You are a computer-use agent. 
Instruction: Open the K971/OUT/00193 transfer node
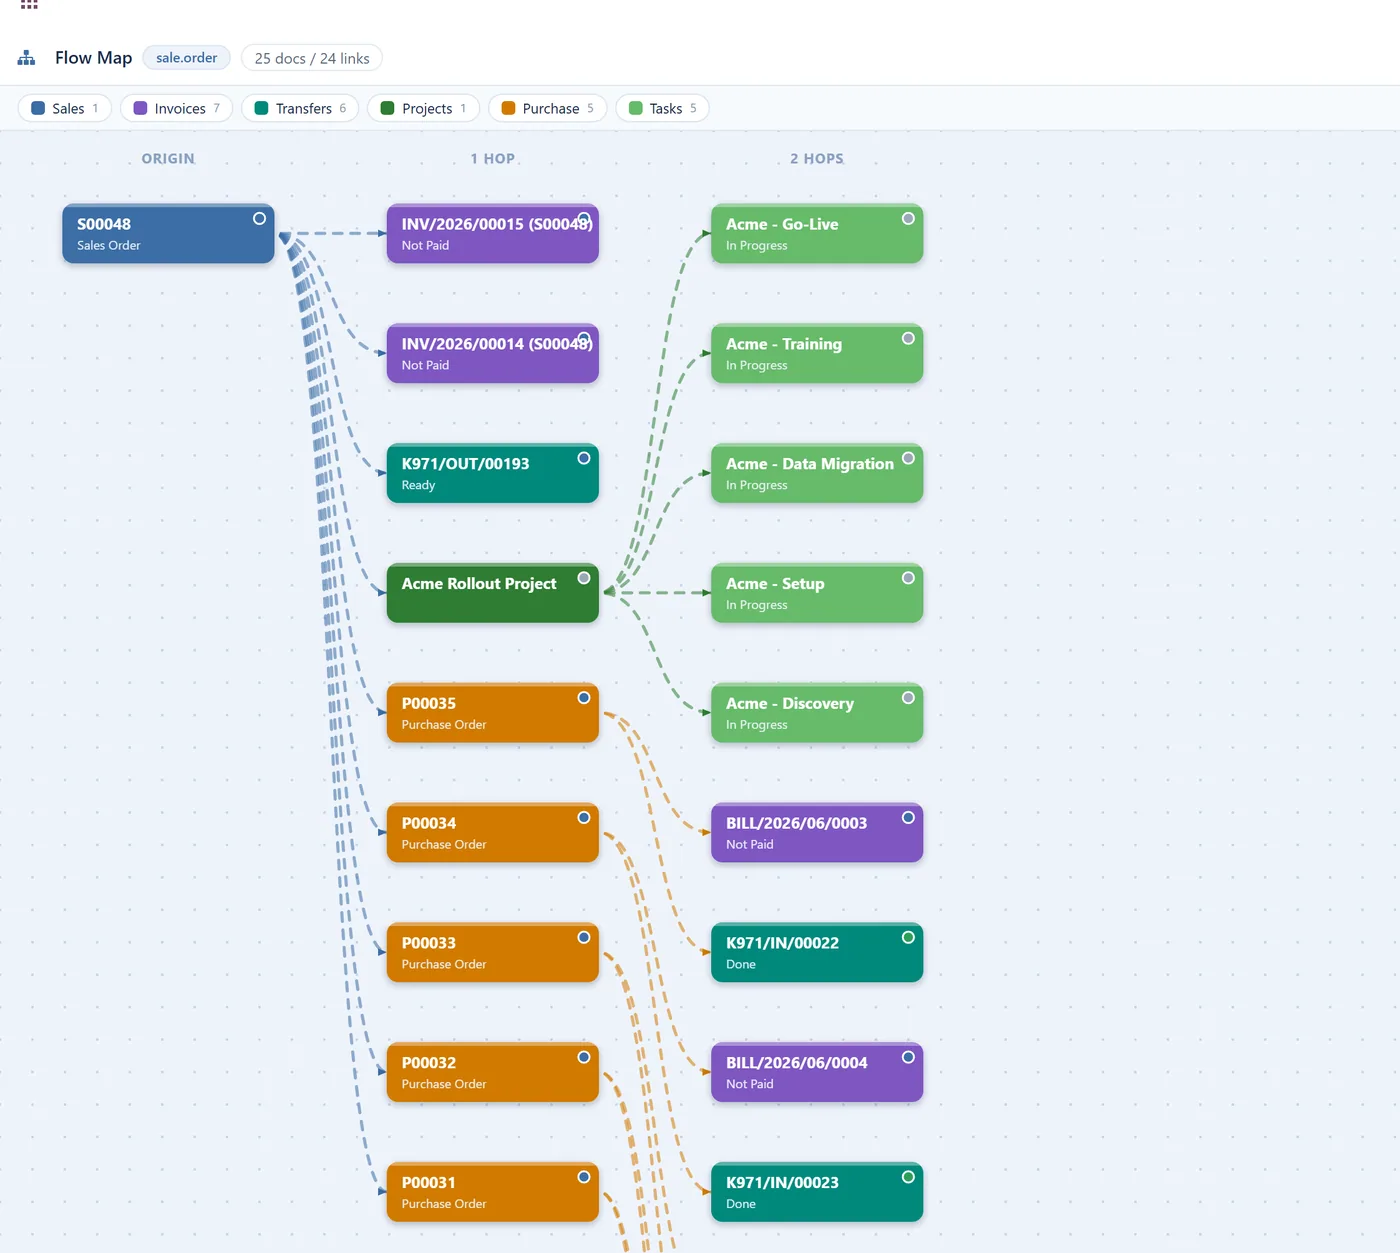[492, 474]
